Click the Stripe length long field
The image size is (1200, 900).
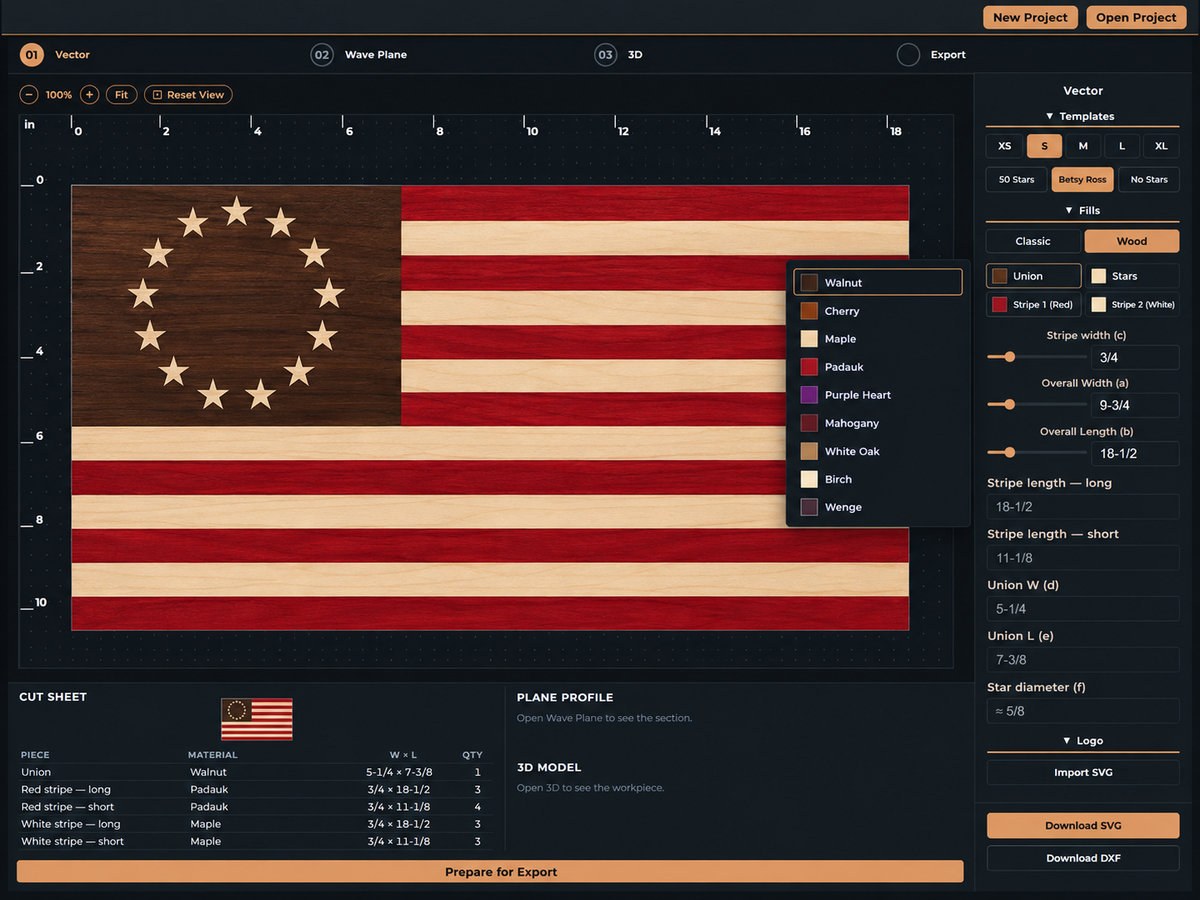pos(1083,507)
